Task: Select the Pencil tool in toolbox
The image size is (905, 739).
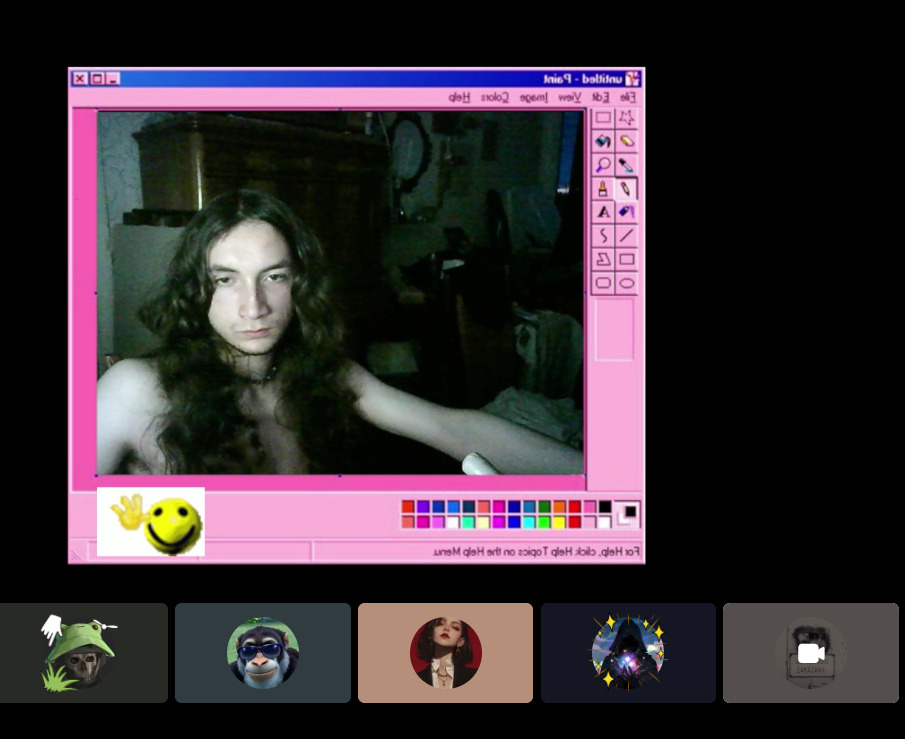Action: [627, 188]
